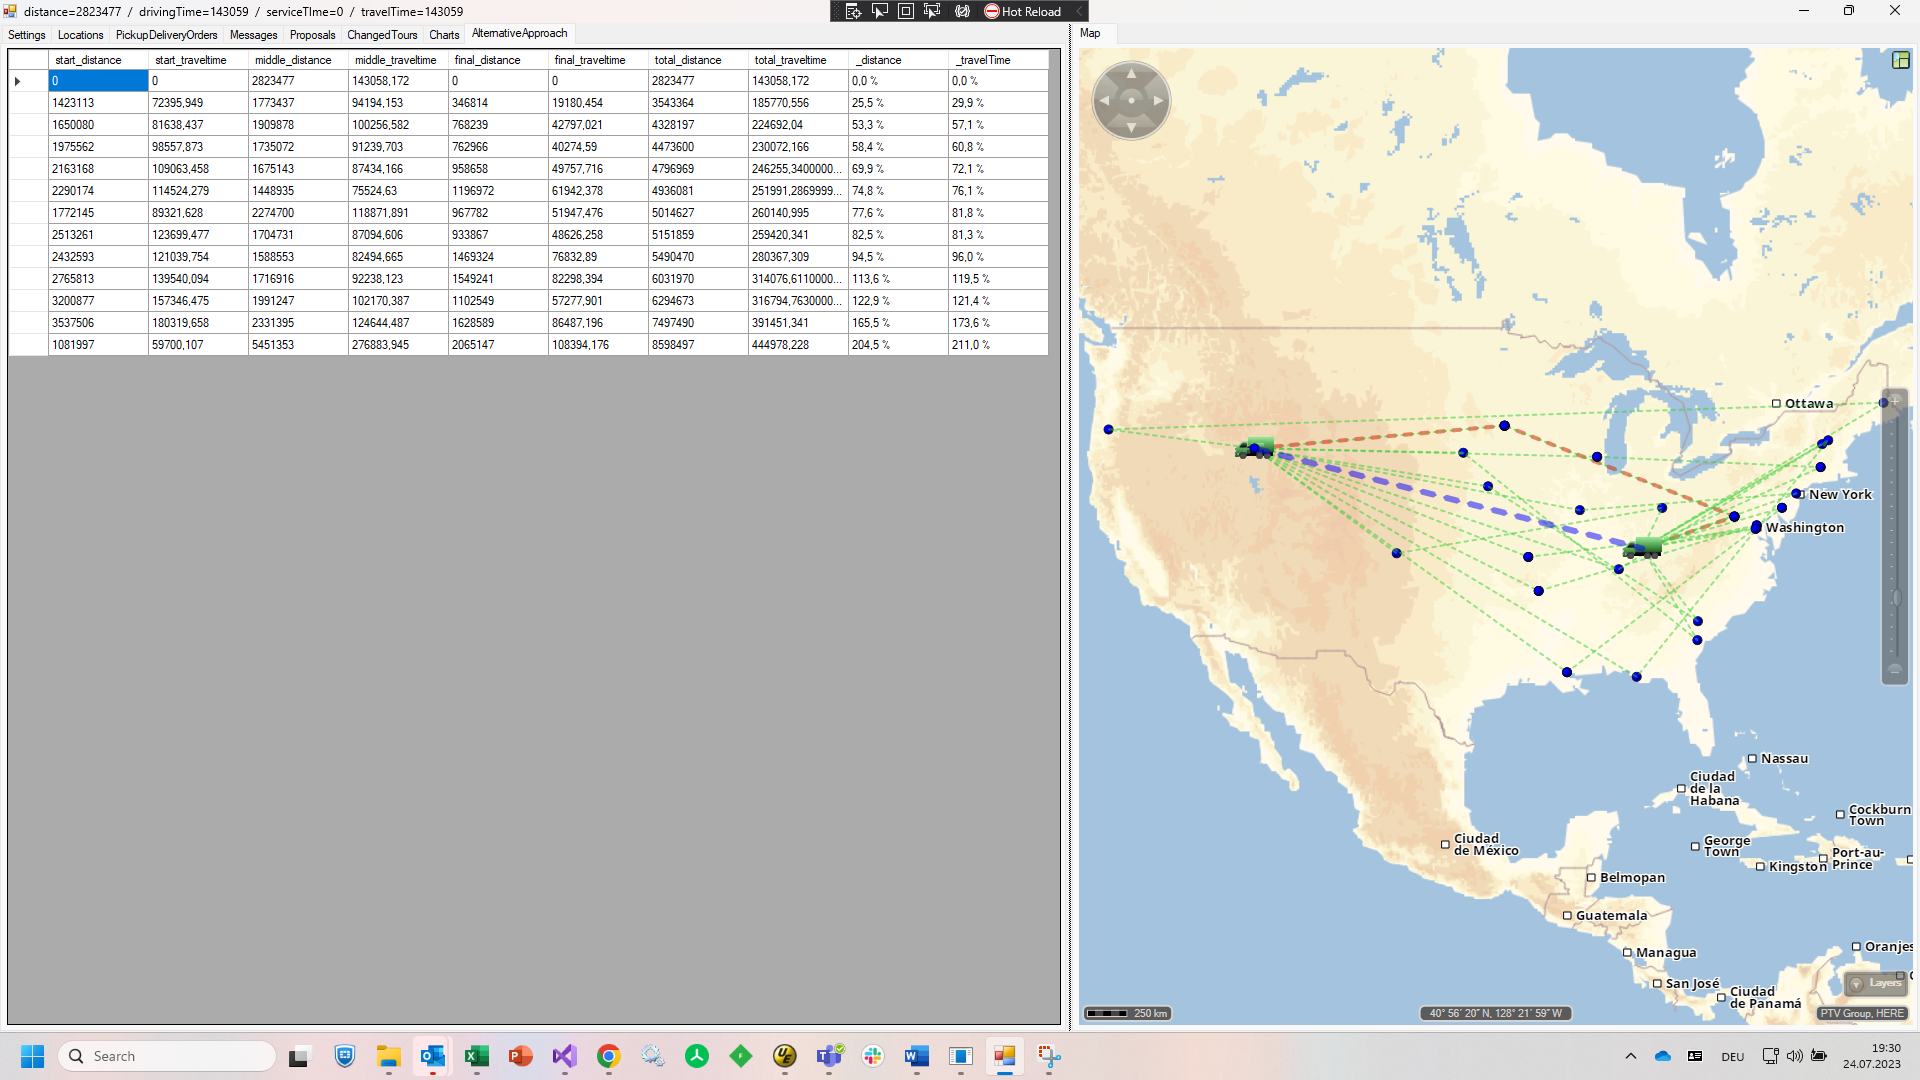This screenshot has height=1080, width=1920.
Task: Click the map zoom in plus button
Action: [x=1895, y=401]
